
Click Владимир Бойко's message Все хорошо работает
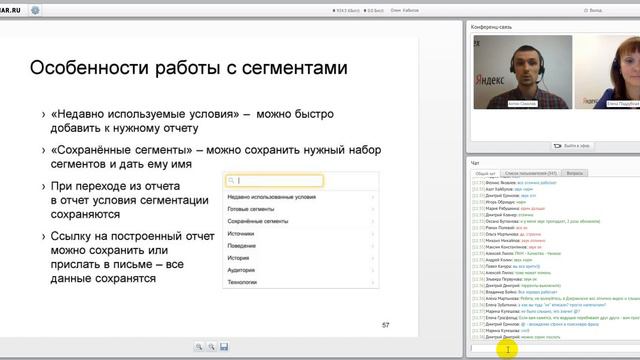[x=515, y=292]
